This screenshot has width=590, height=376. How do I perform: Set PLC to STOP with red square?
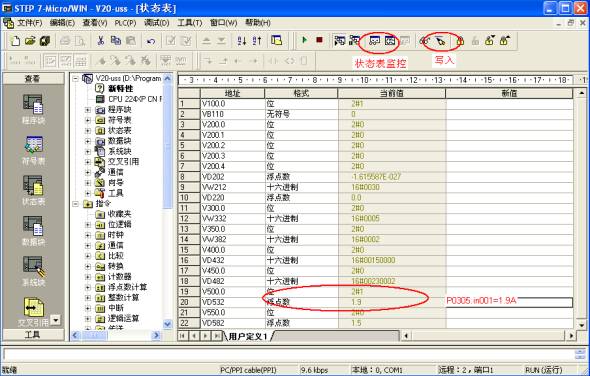pyautogui.click(x=319, y=40)
